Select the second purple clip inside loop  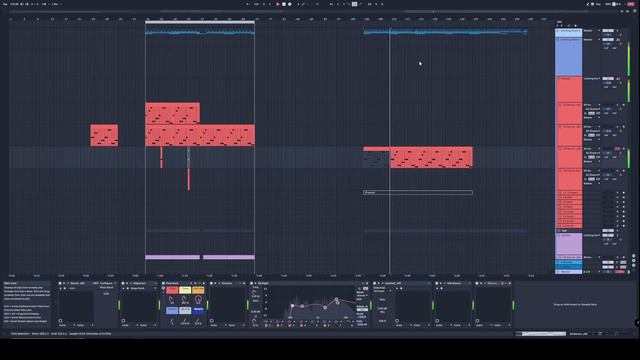click(x=229, y=257)
